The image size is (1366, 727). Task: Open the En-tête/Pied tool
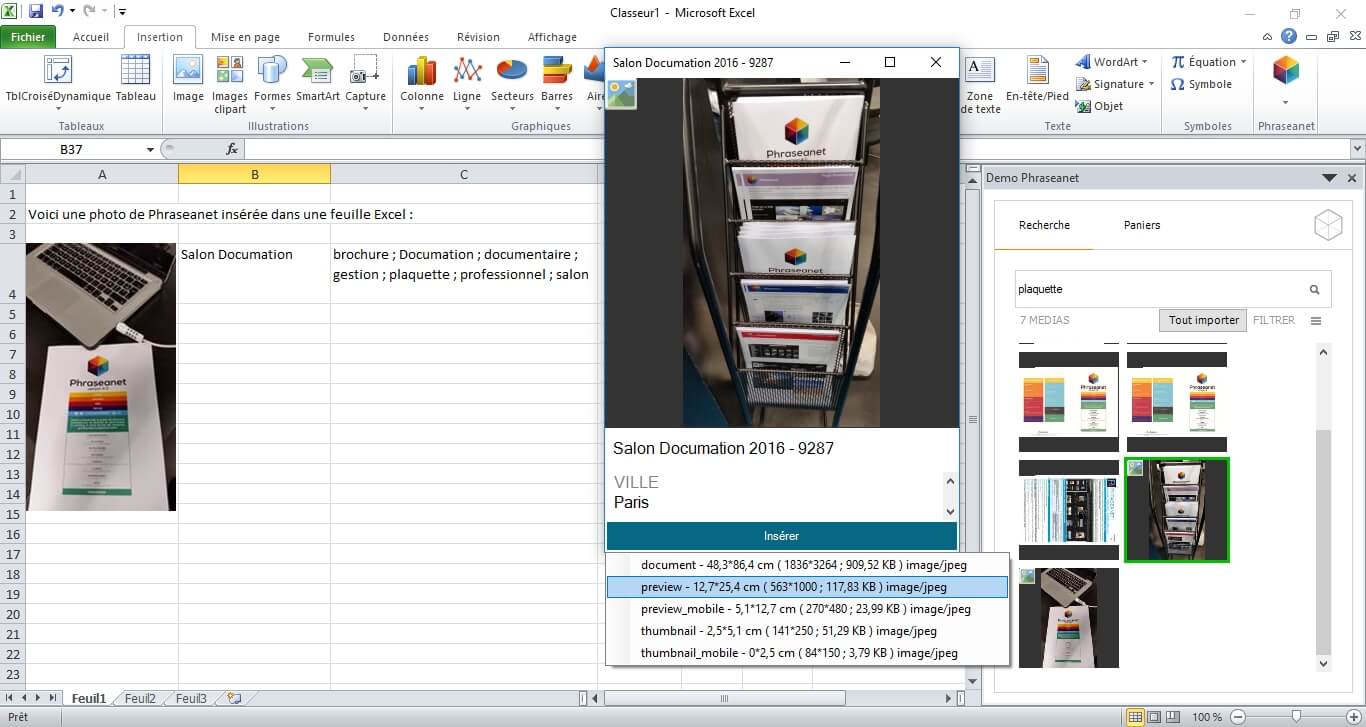point(1037,79)
